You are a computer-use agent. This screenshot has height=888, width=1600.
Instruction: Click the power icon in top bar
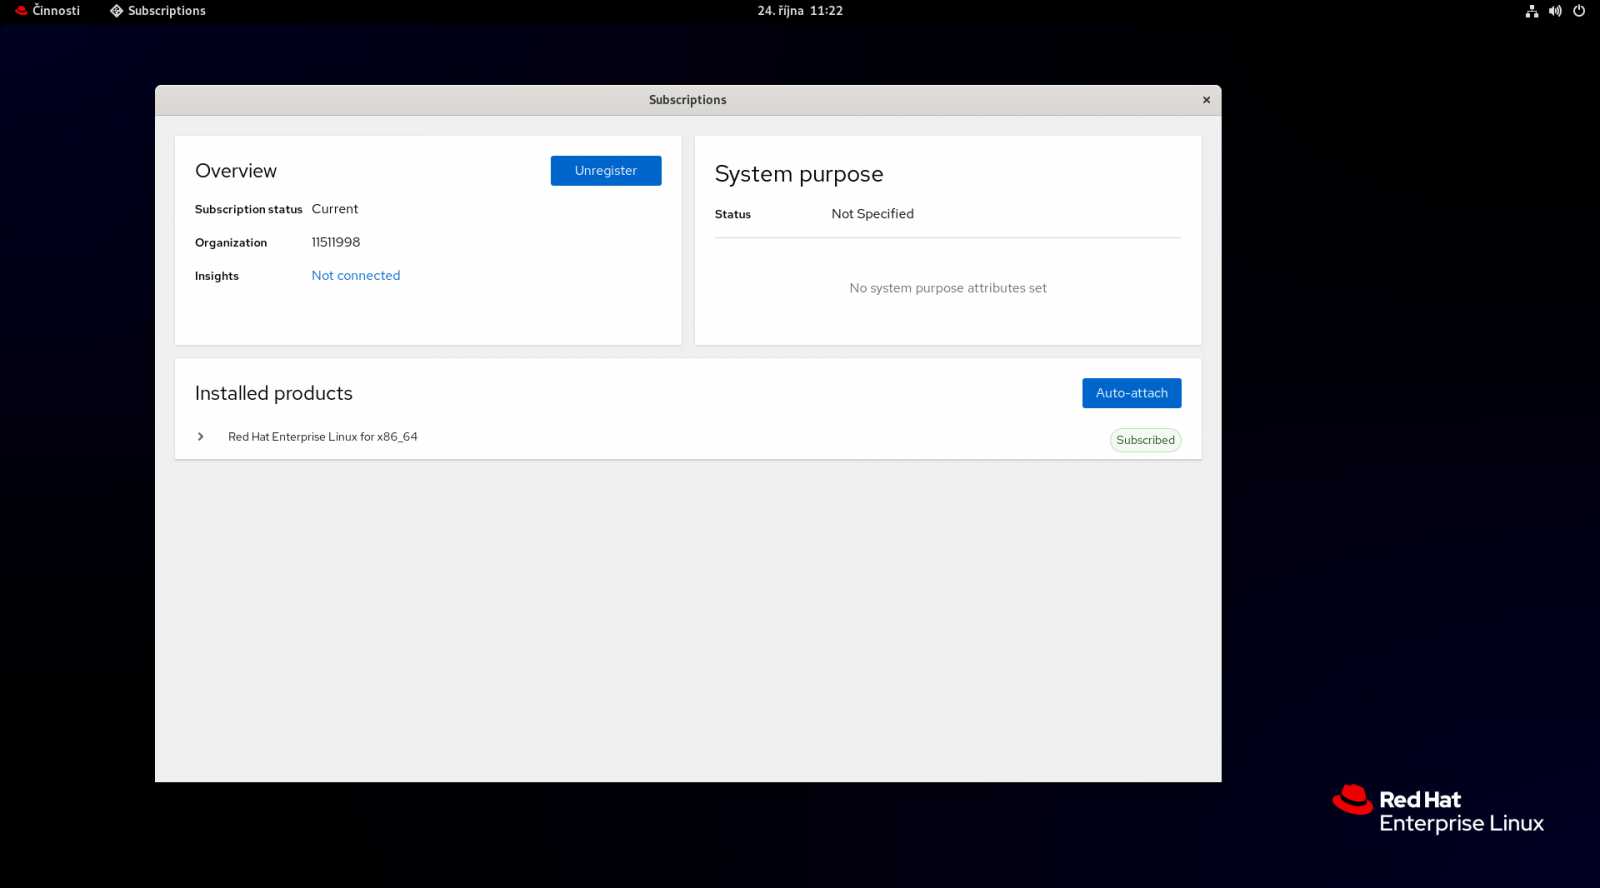point(1579,11)
